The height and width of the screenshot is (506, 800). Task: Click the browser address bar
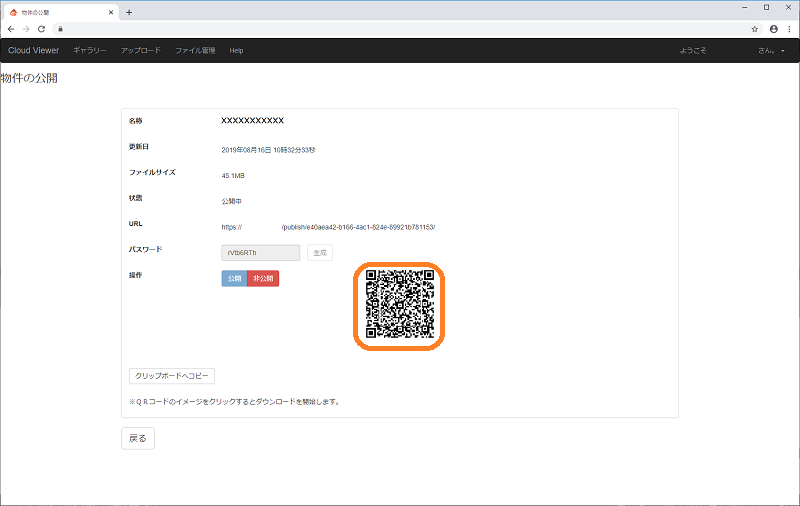[x=406, y=29]
